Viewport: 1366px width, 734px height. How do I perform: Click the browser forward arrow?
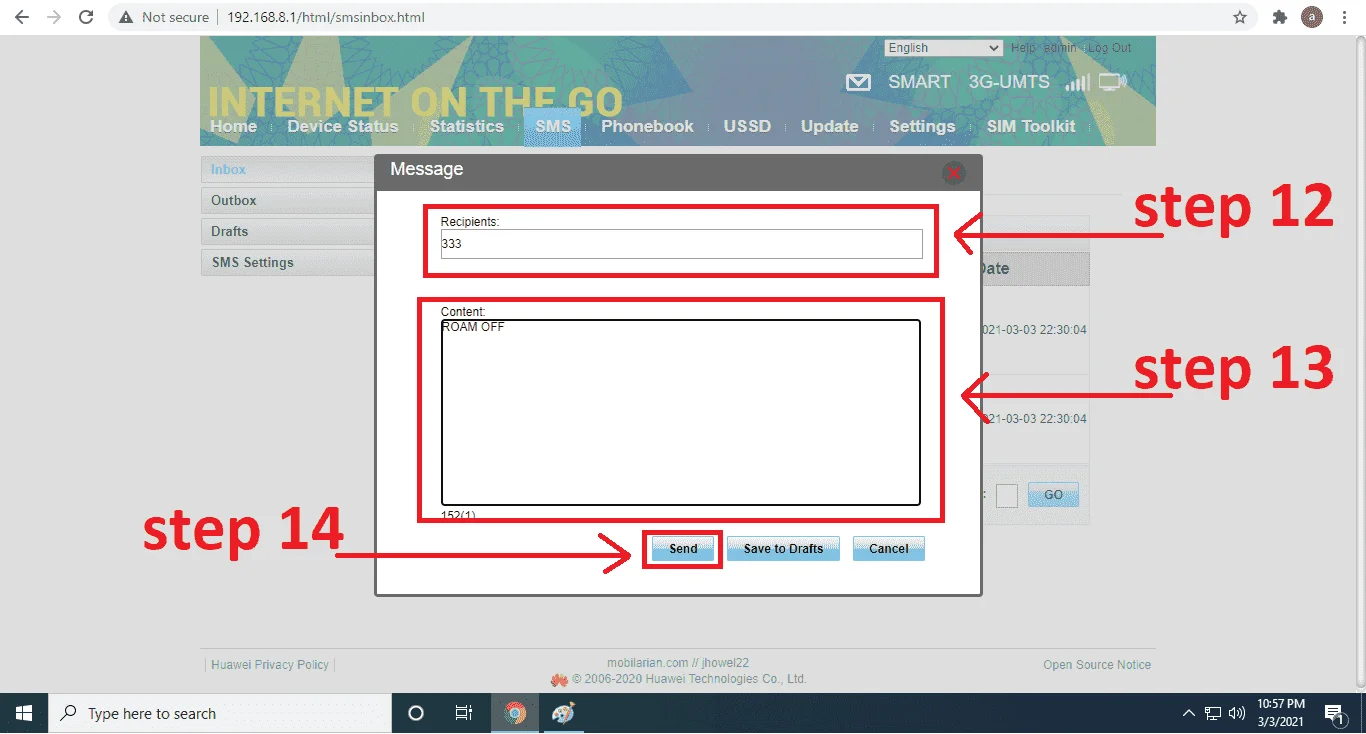click(54, 17)
